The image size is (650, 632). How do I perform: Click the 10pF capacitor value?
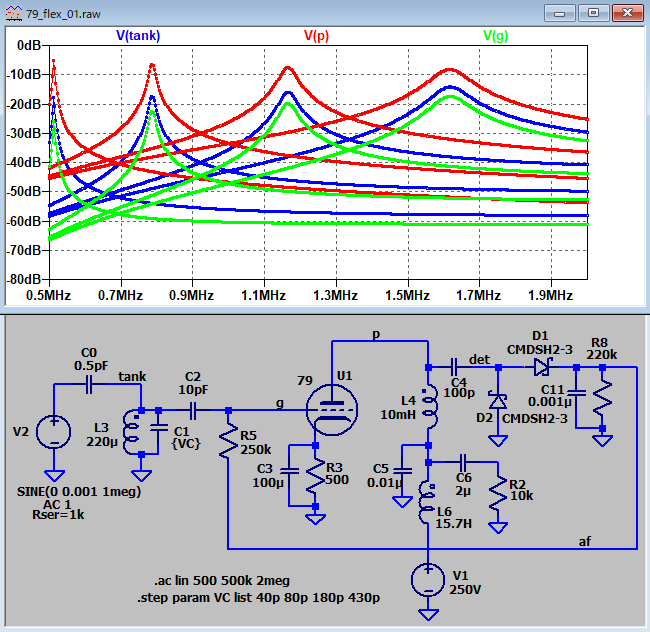pos(193,390)
